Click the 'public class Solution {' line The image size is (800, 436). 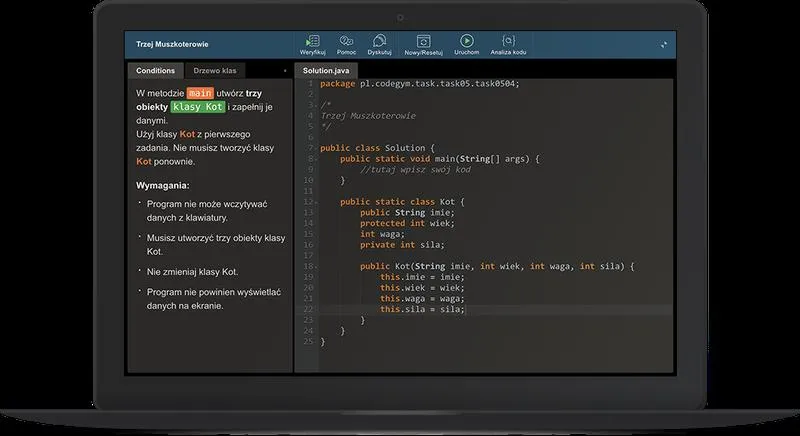coord(377,148)
